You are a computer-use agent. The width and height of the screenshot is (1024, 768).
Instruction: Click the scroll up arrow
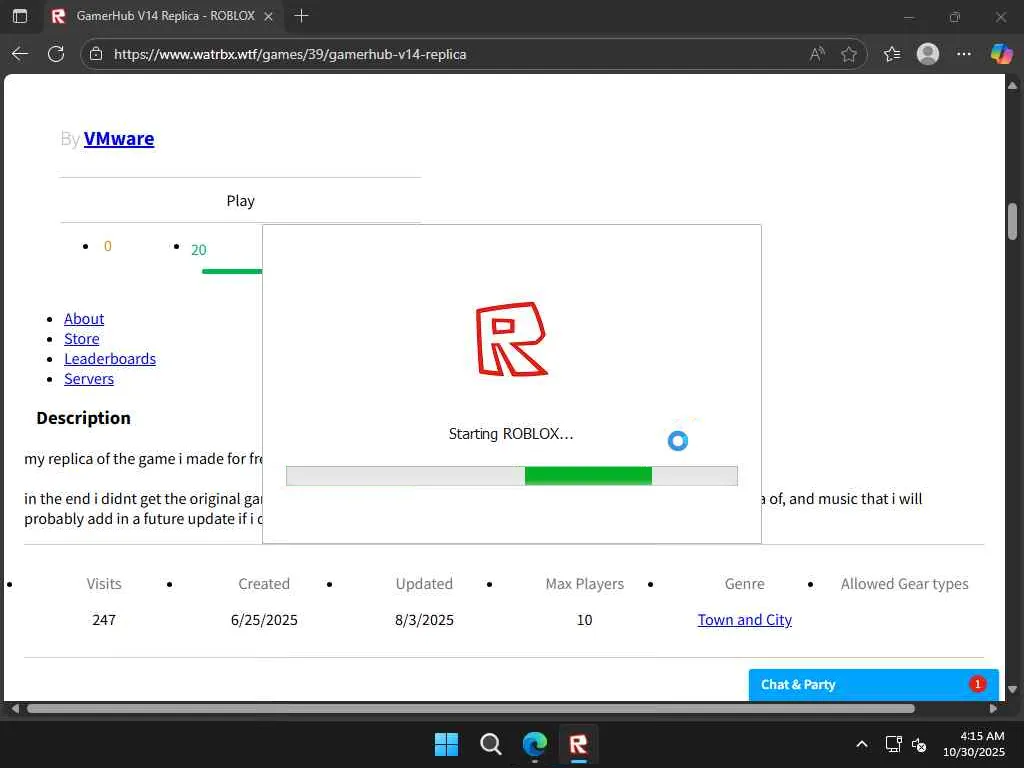click(1012, 86)
